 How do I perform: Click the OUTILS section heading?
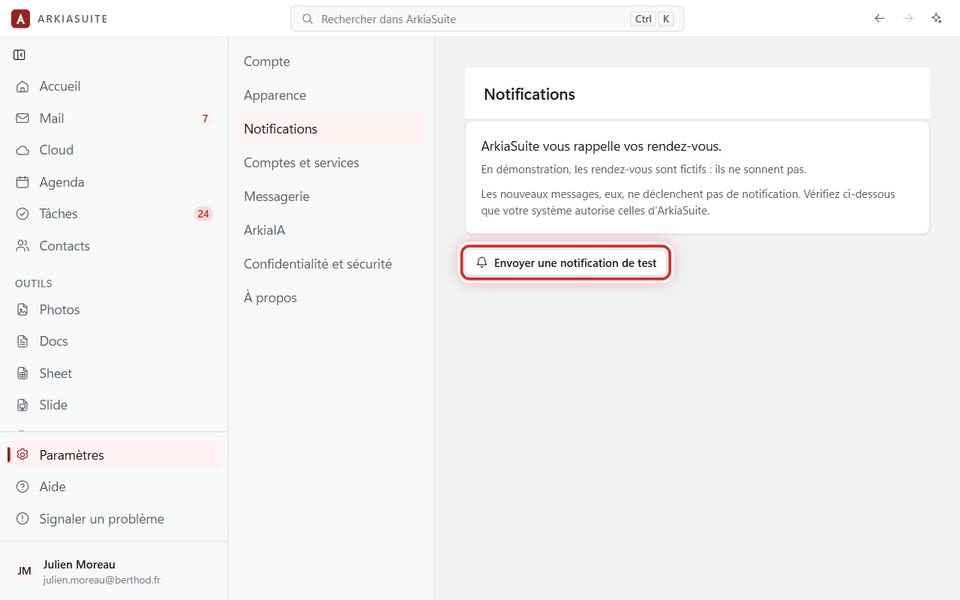pyautogui.click(x=34, y=283)
